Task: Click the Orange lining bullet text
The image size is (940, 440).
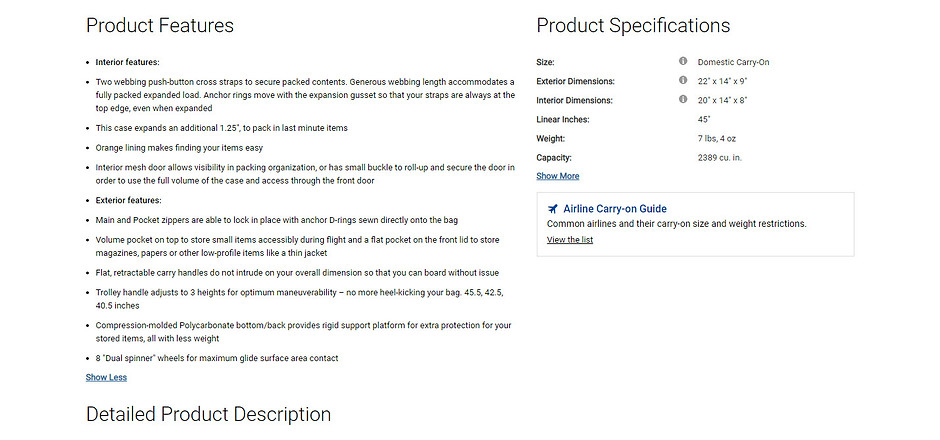Action: click(x=179, y=148)
